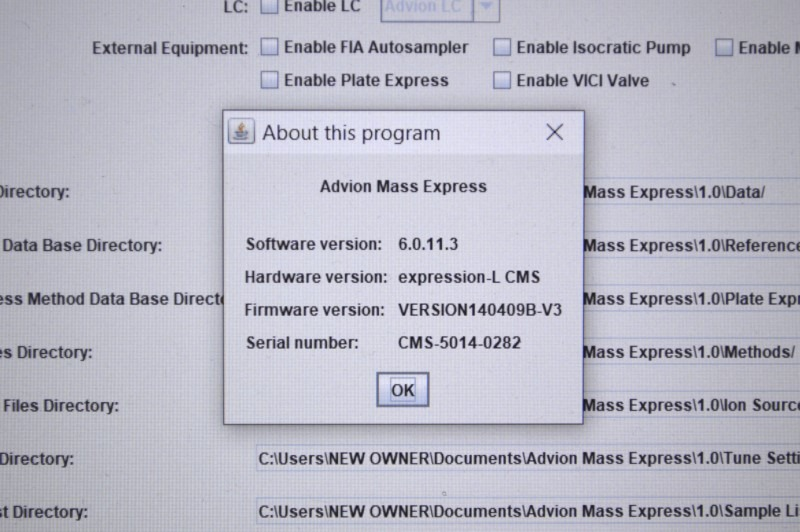Click the Data Base Directory label
The width and height of the screenshot is (800, 532).
[82, 245]
